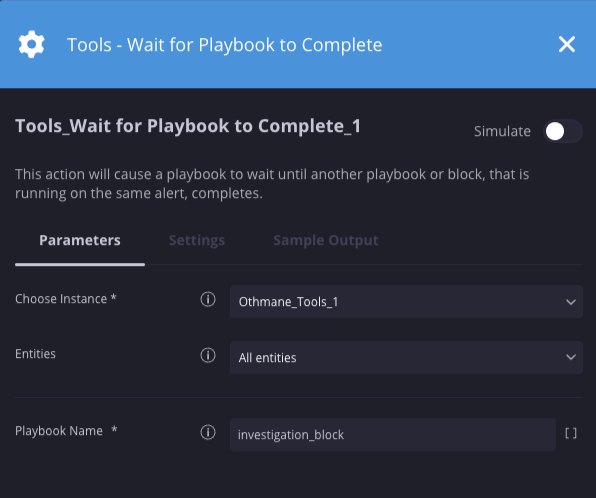
Task: Click the chevron arrow of Choose Instance
Action: [x=571, y=302]
